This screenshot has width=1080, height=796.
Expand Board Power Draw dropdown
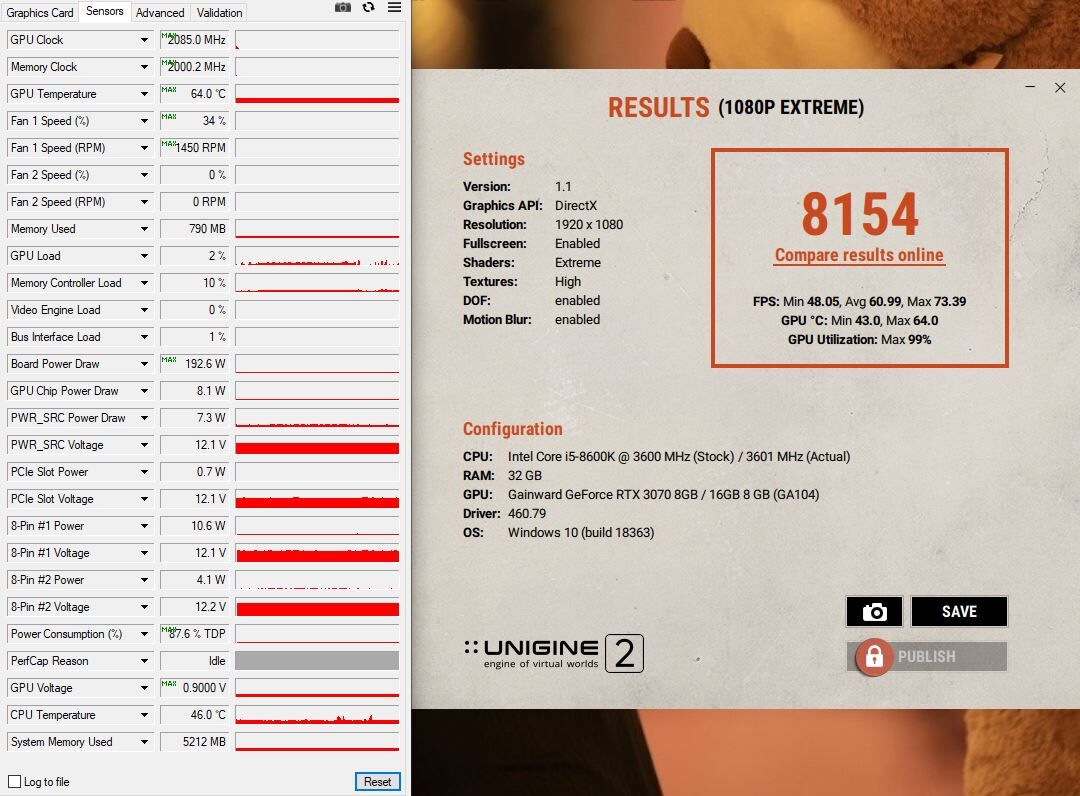point(144,364)
